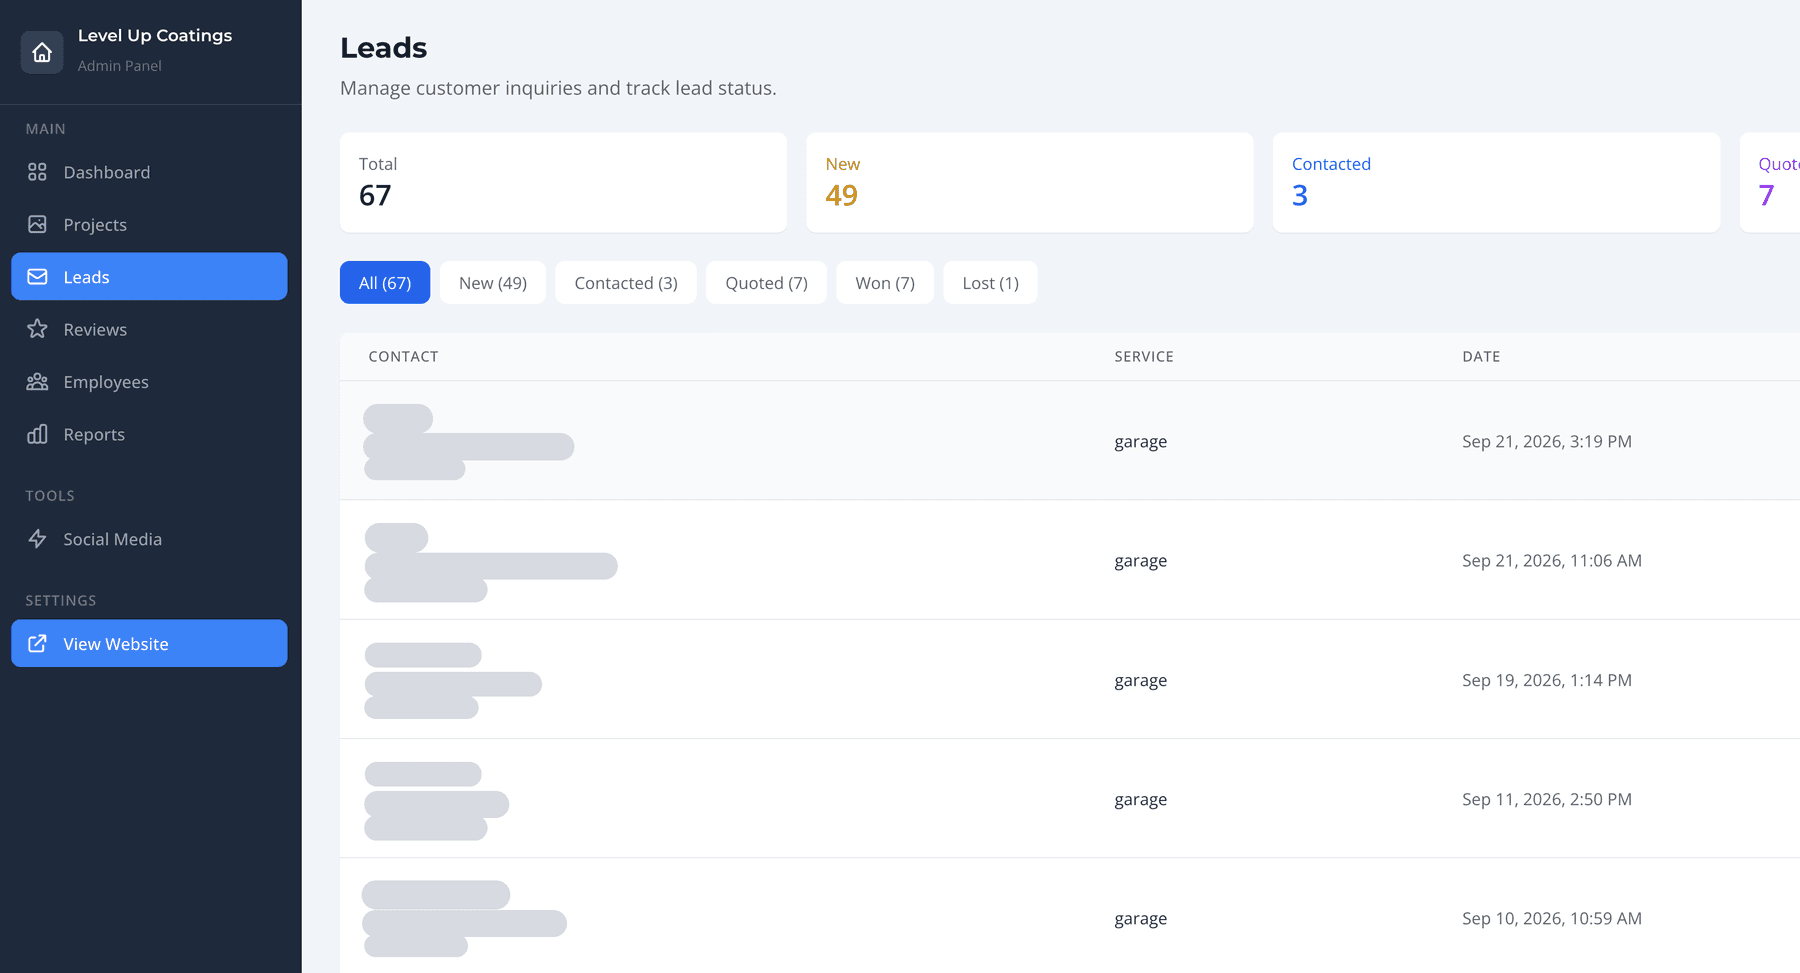Click the All (67) filter button
This screenshot has height=973, width=1800.
point(385,283)
